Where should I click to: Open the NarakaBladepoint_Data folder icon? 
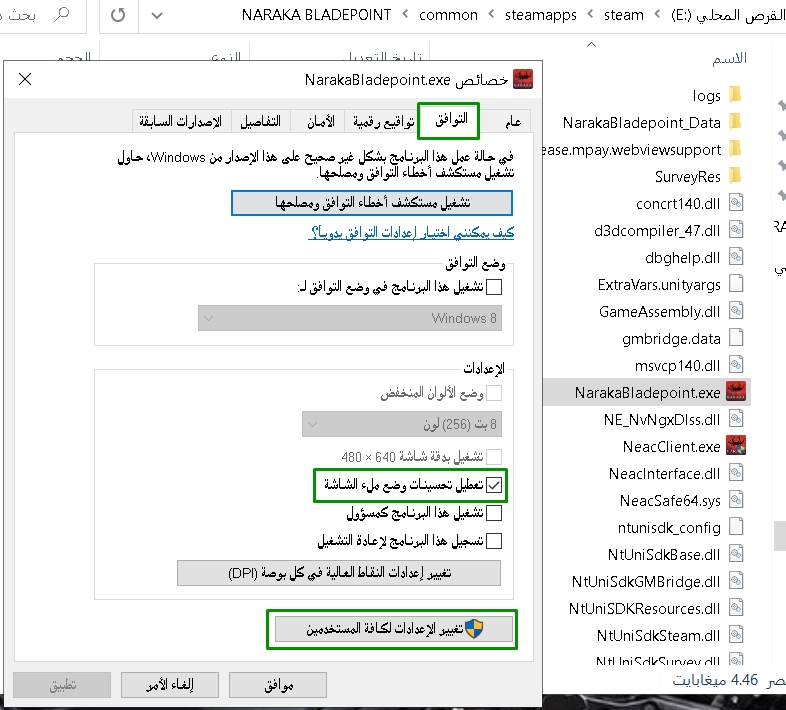[735, 122]
